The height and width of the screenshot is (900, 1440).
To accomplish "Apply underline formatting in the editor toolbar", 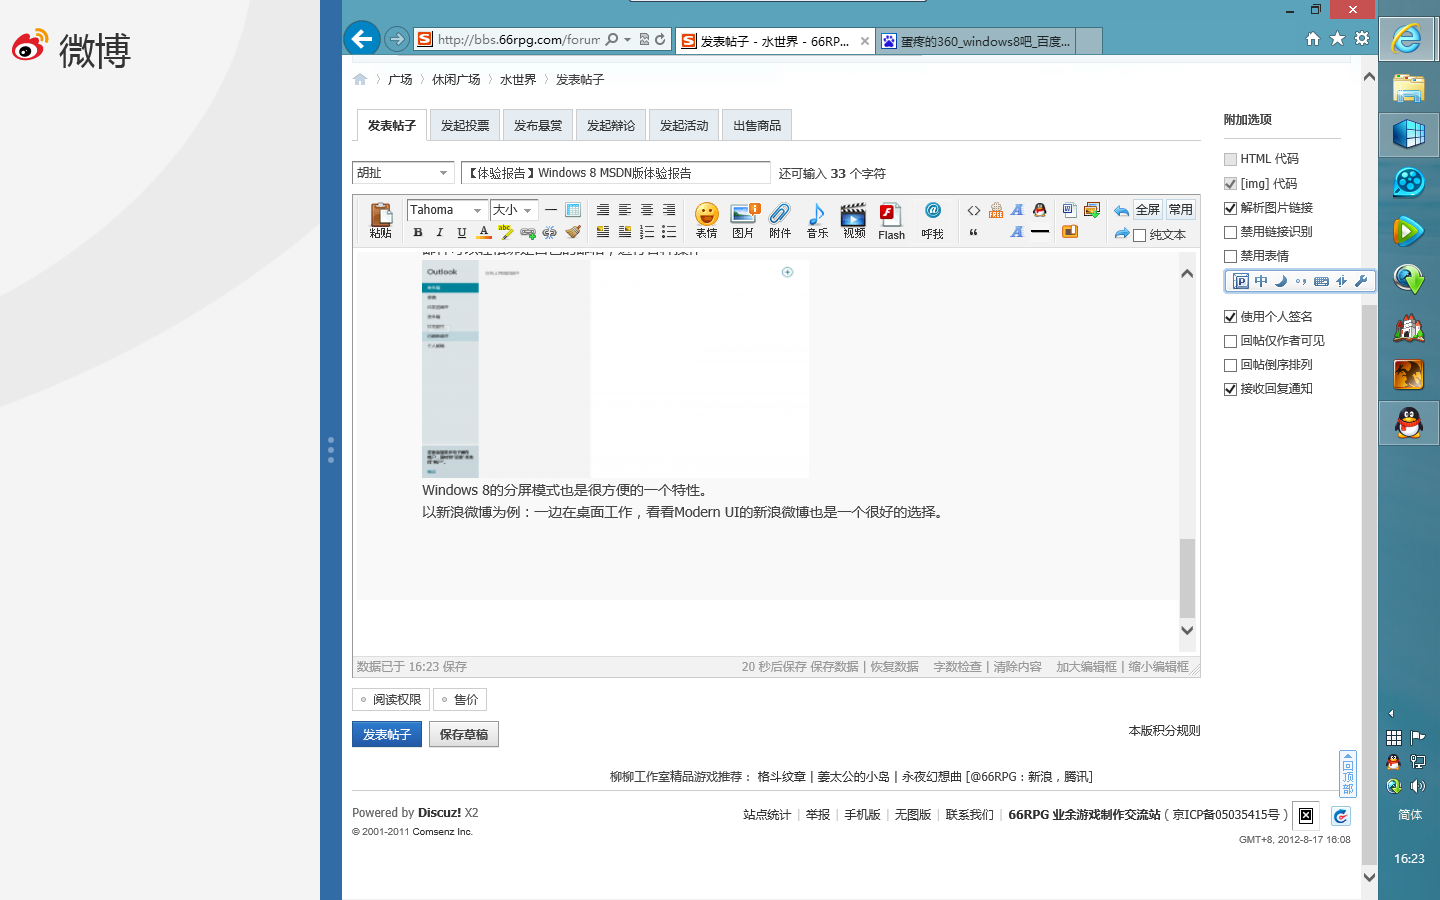I will click(461, 232).
